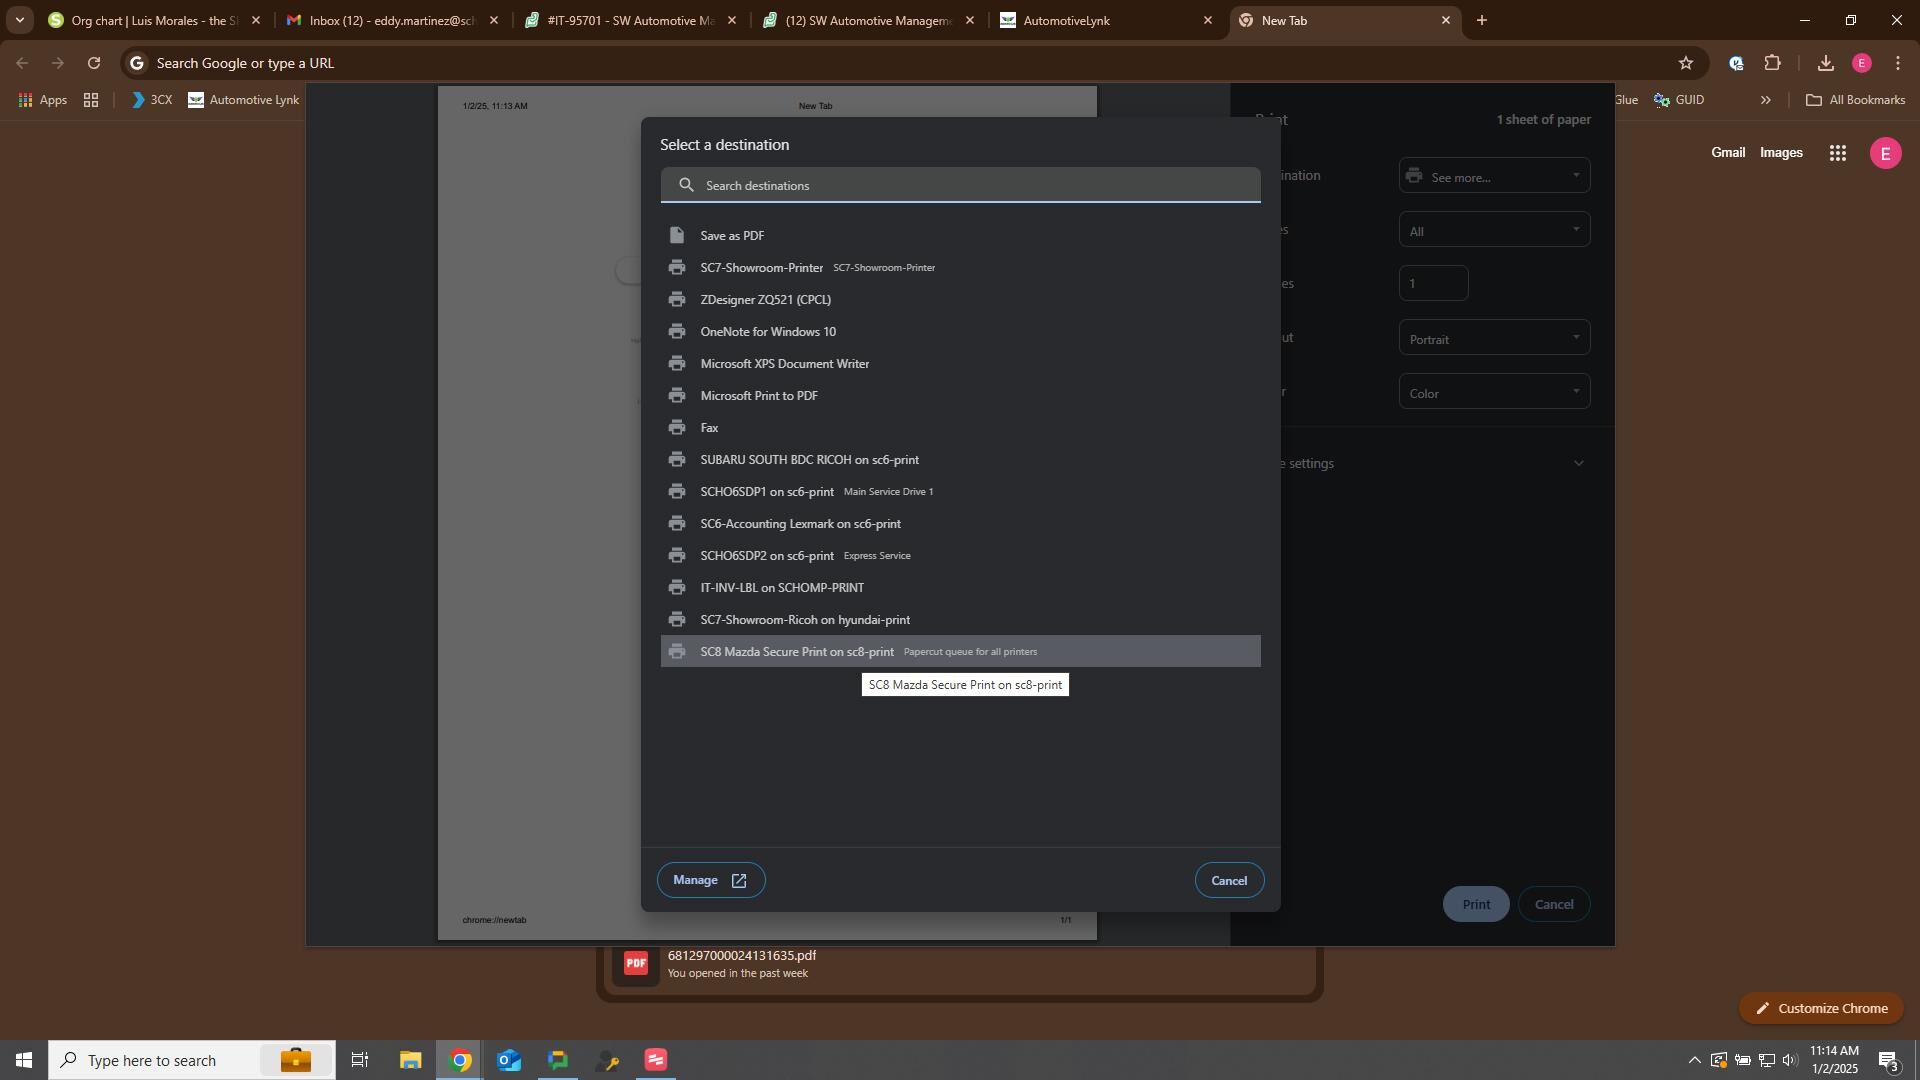Expand the More settings chevron
The width and height of the screenshot is (1920, 1080).
pyautogui.click(x=1579, y=463)
